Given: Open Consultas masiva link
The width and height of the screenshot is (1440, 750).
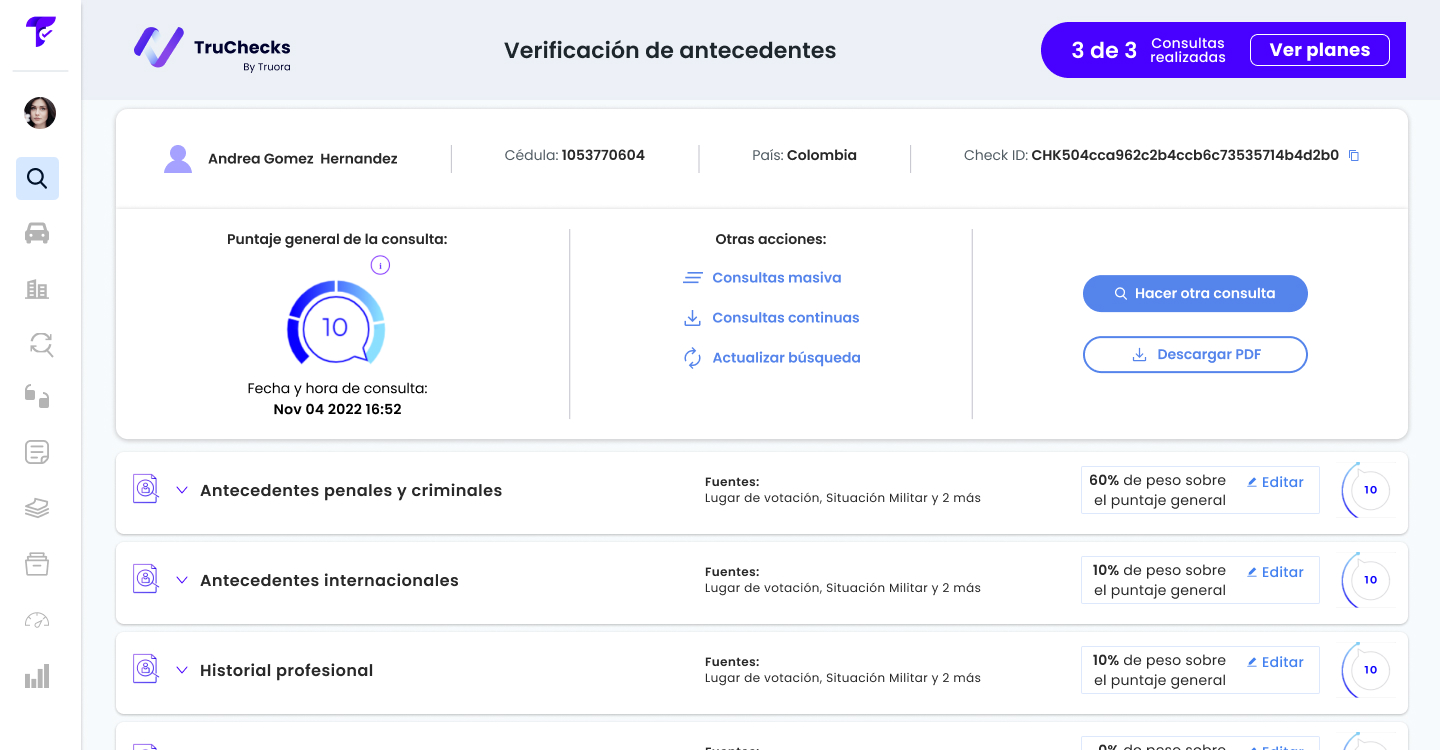Looking at the screenshot, I should pos(777,278).
